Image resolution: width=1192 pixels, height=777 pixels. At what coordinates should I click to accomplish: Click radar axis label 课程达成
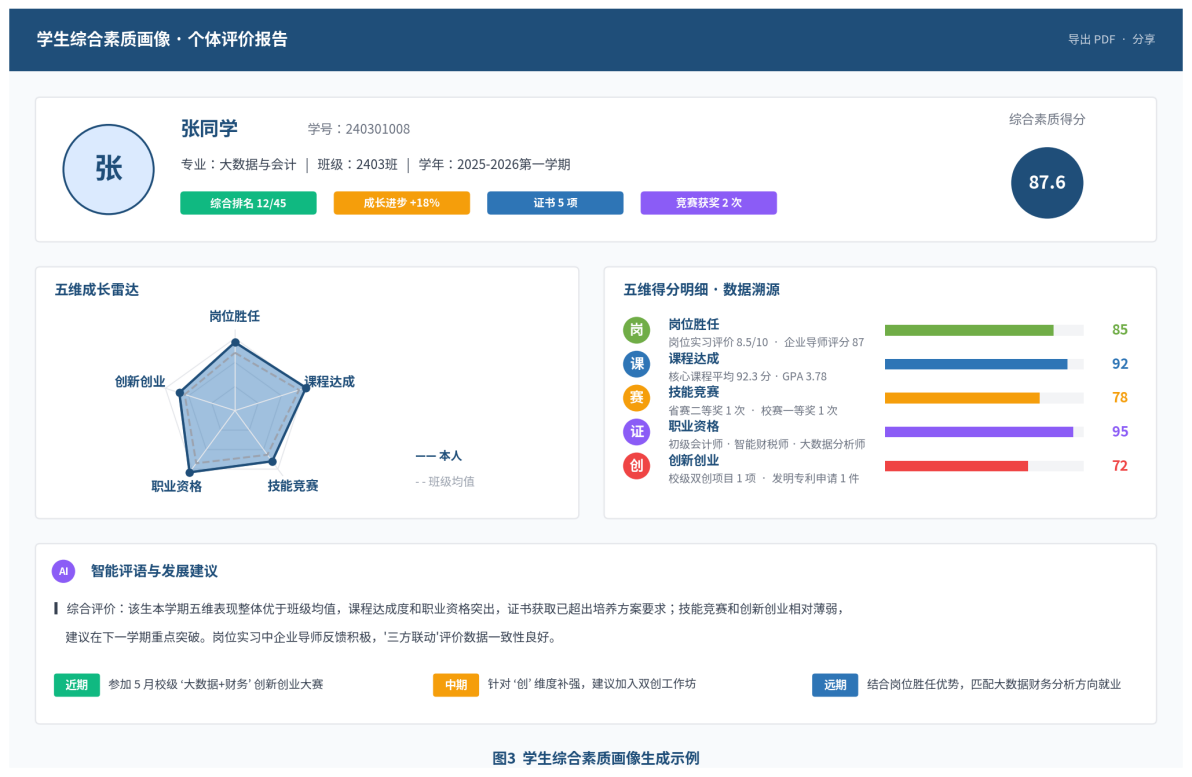tap(329, 382)
